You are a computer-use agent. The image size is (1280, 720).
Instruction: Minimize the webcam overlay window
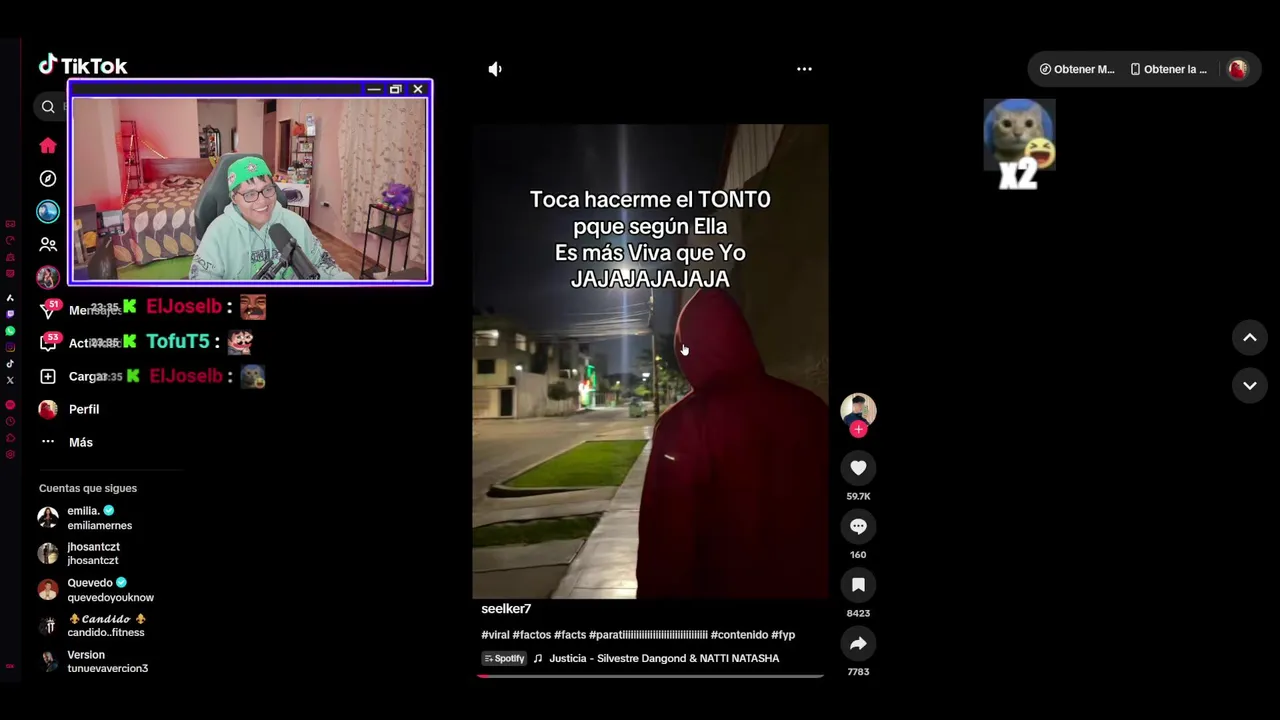tap(373, 89)
